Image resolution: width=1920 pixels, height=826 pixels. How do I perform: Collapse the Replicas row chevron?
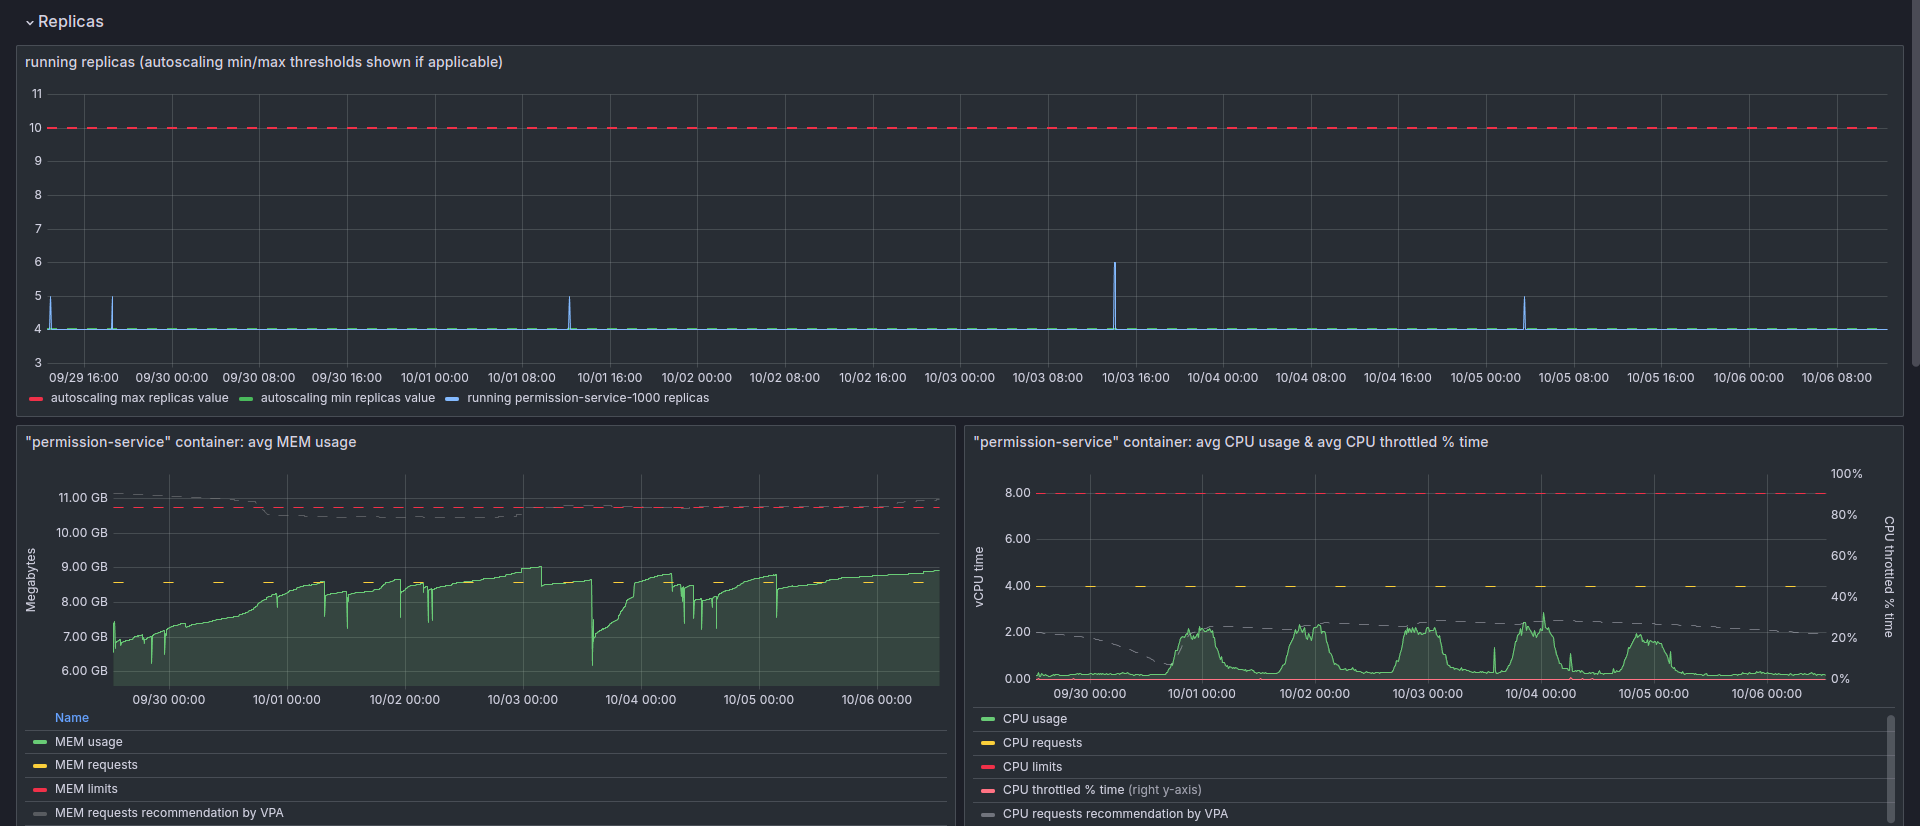coord(30,22)
